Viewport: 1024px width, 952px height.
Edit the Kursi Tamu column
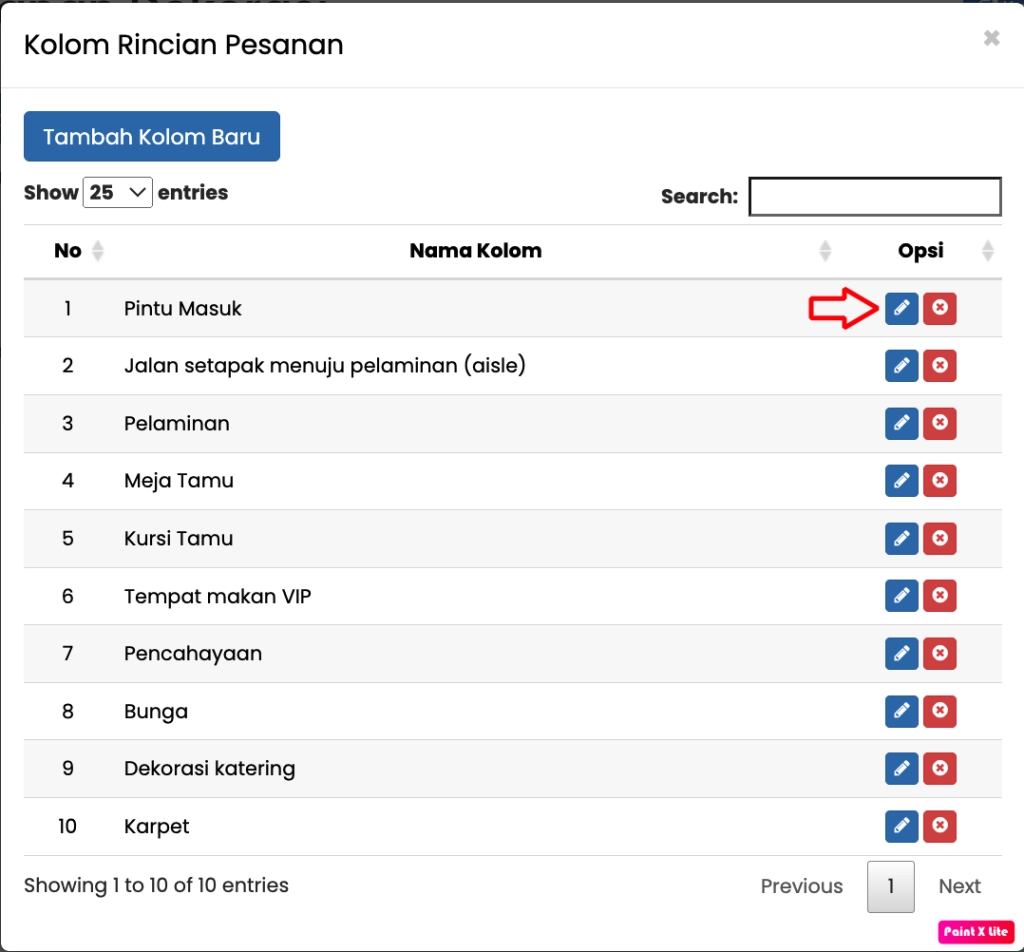pyautogui.click(x=901, y=539)
